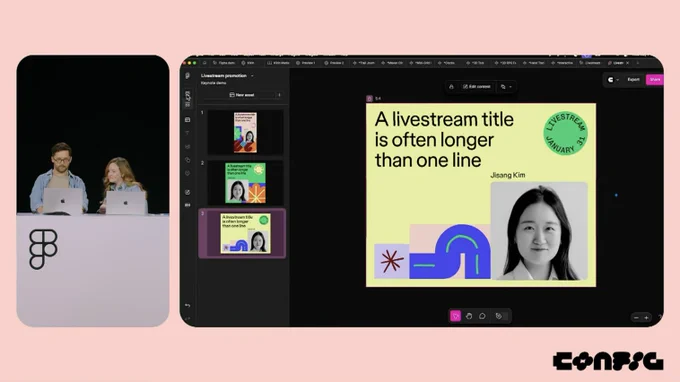Click the lock icon beside Edit content
The height and width of the screenshot is (382, 680).
coord(451,87)
